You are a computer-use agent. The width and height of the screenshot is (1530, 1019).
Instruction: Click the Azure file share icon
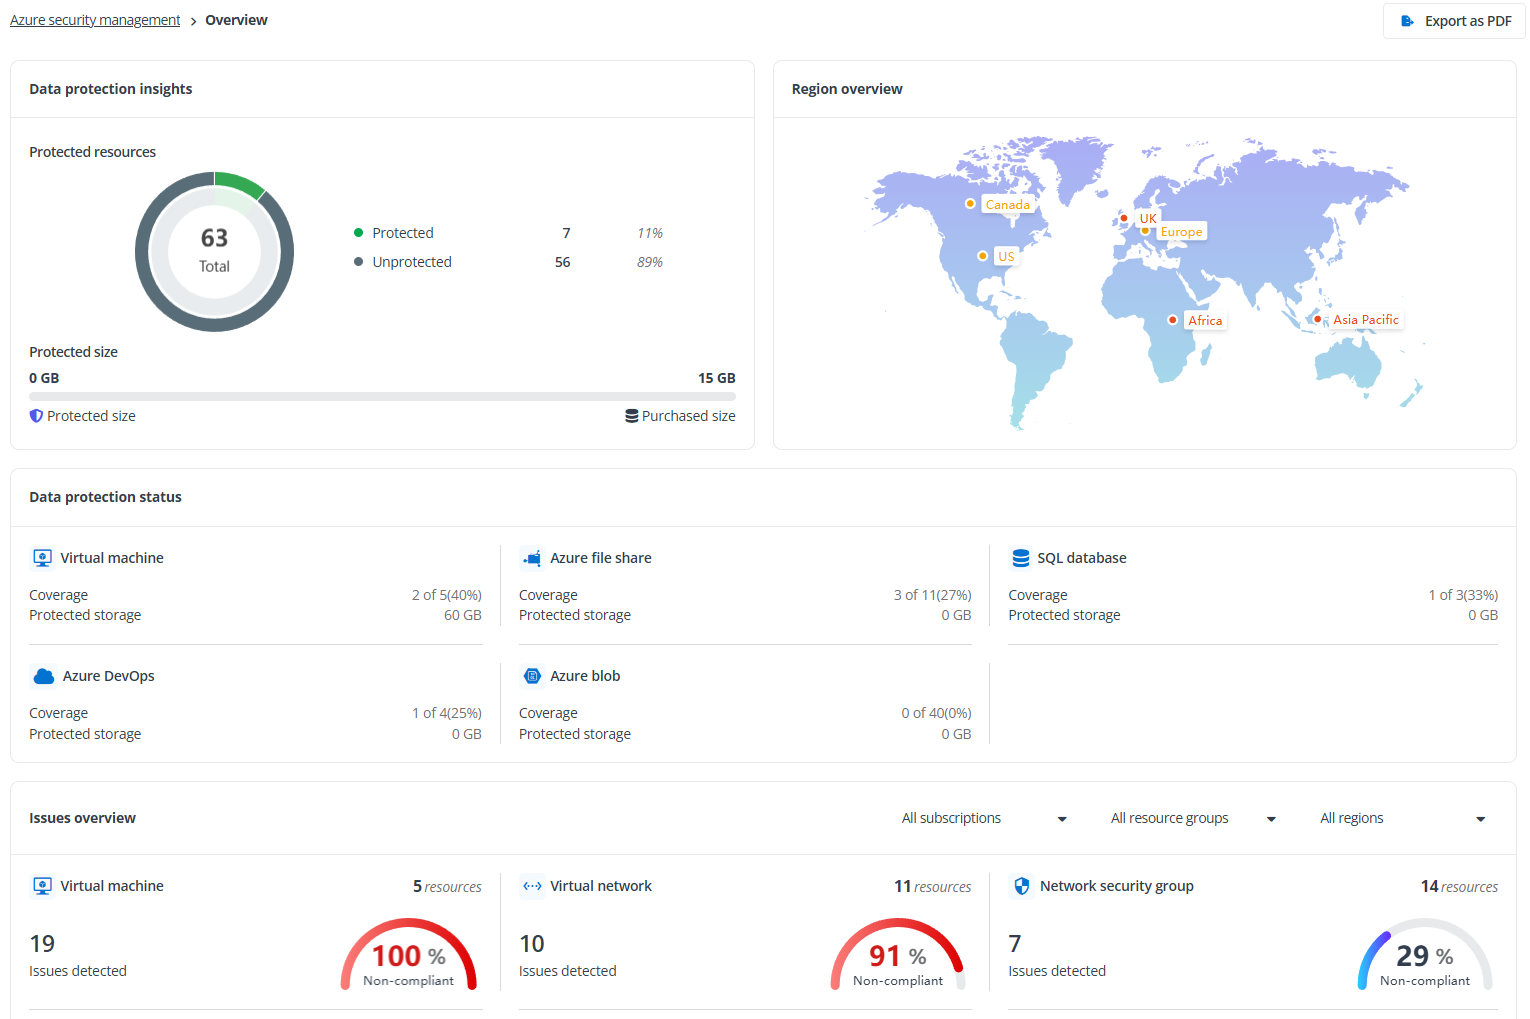tap(532, 557)
